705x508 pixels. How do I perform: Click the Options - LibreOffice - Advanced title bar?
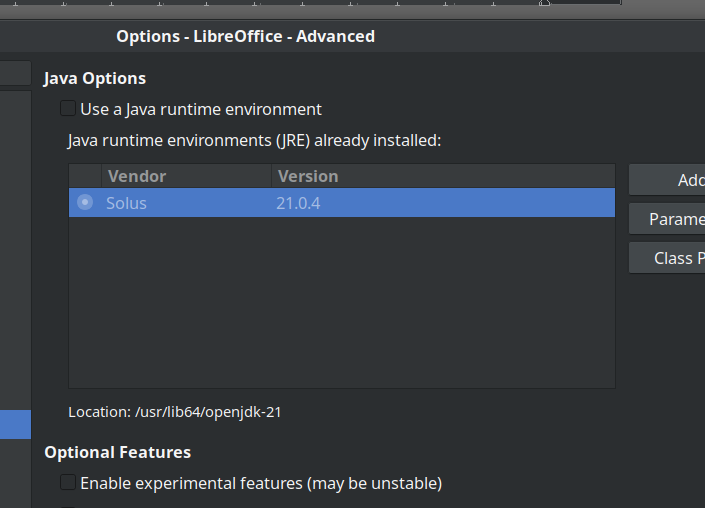[x=245, y=37]
